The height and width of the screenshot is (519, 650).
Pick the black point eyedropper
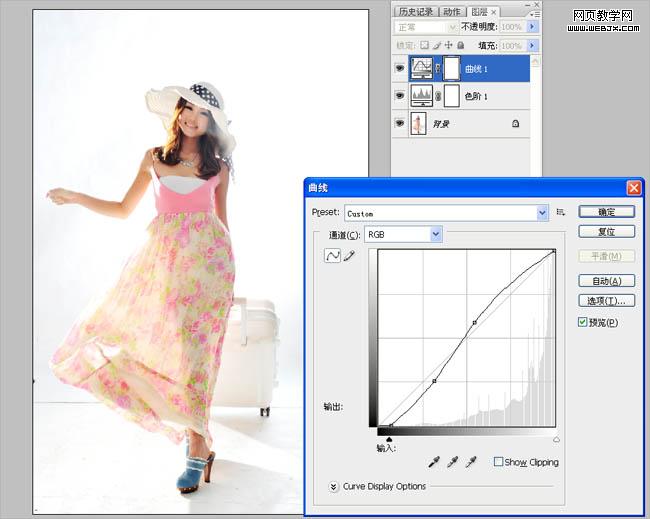pyautogui.click(x=434, y=462)
